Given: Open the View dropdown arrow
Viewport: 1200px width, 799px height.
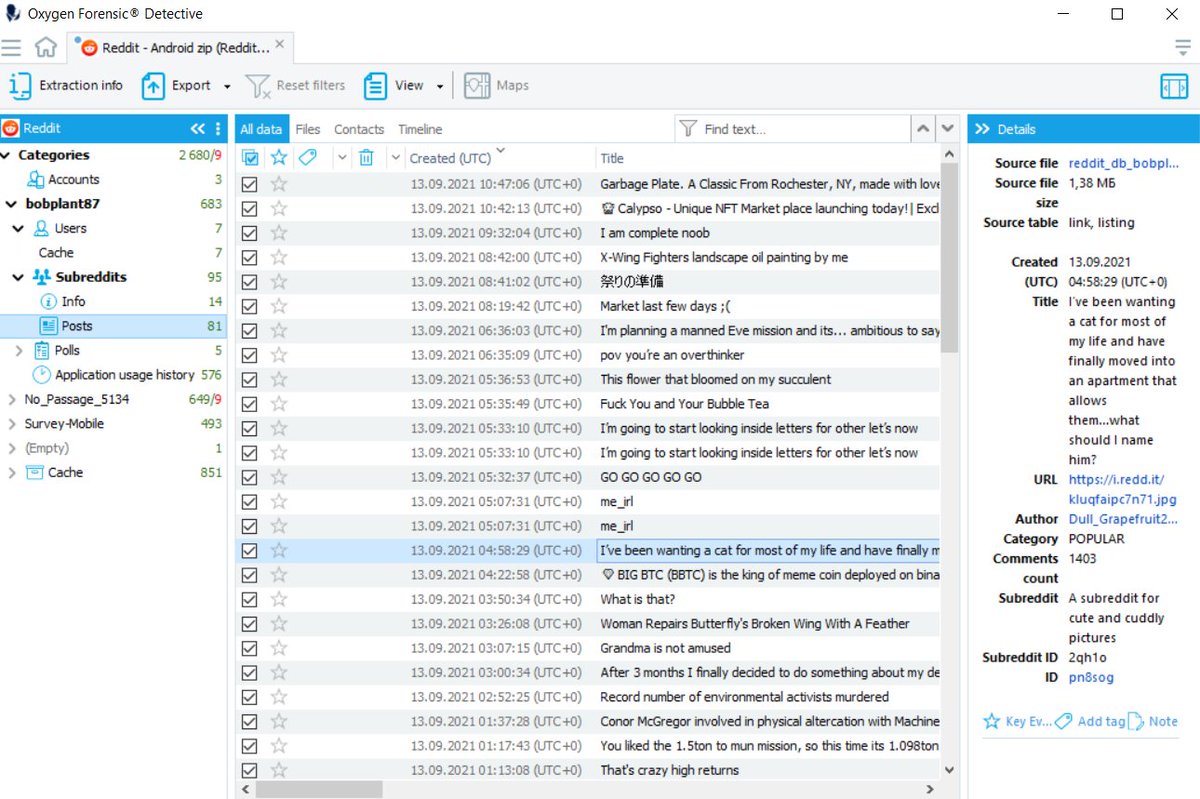Looking at the screenshot, I should click(x=439, y=87).
